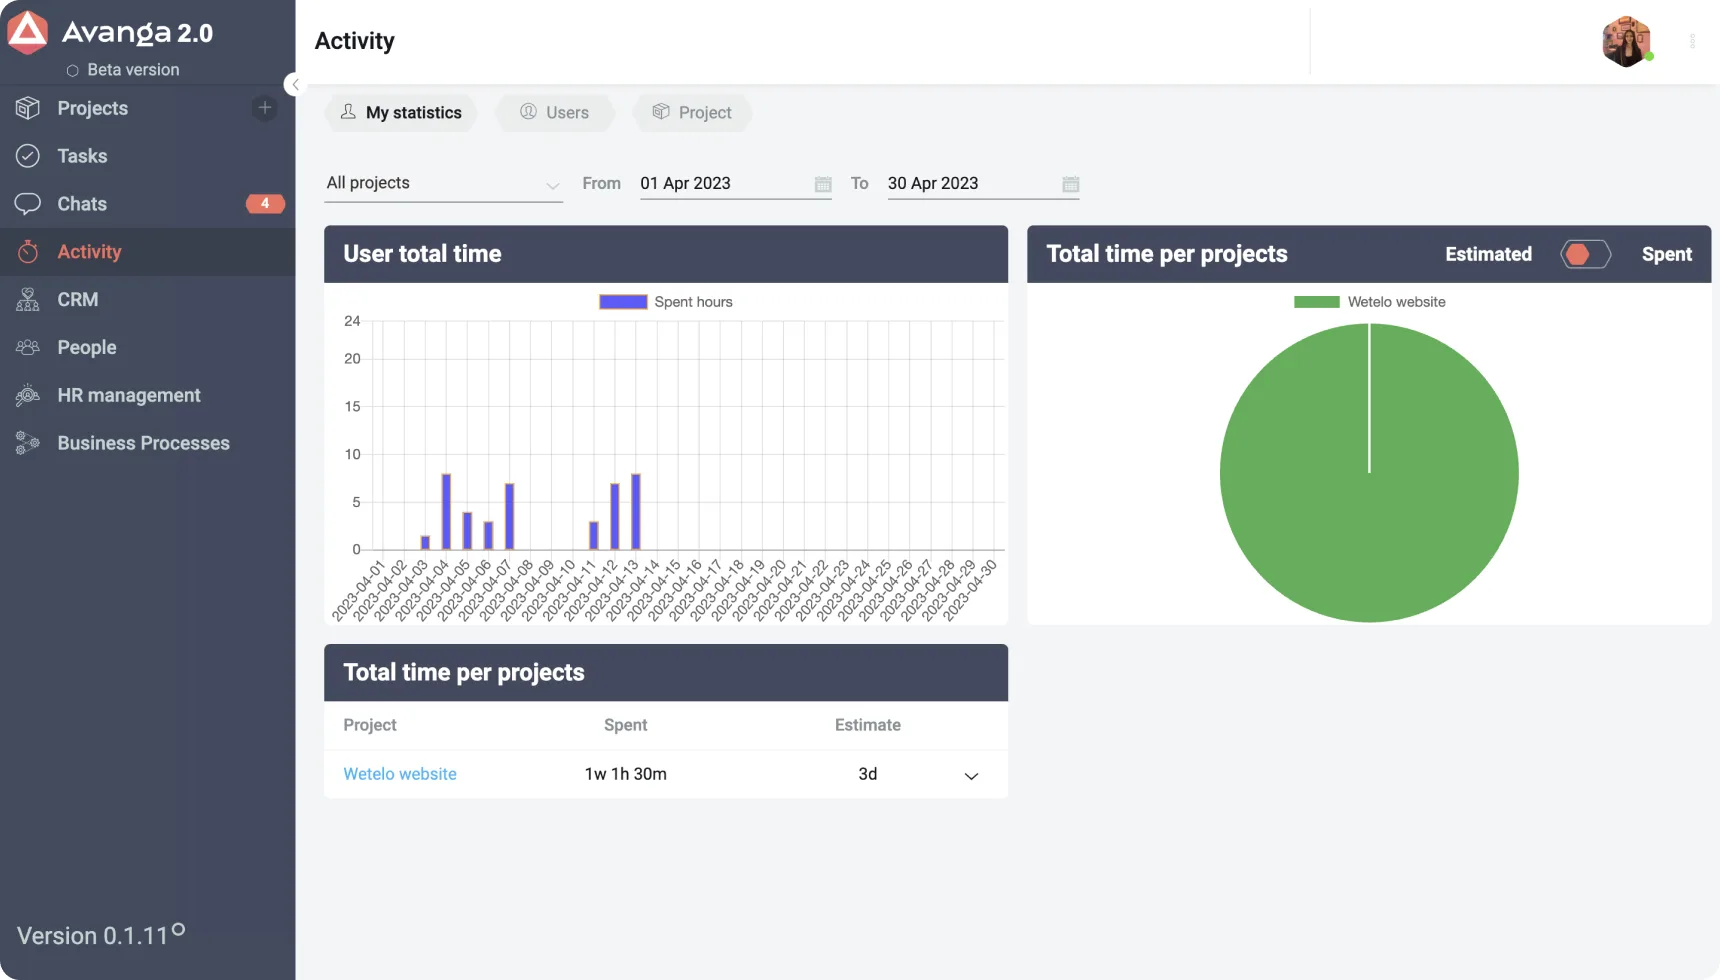Open Chats in the sidebar

click(82, 204)
